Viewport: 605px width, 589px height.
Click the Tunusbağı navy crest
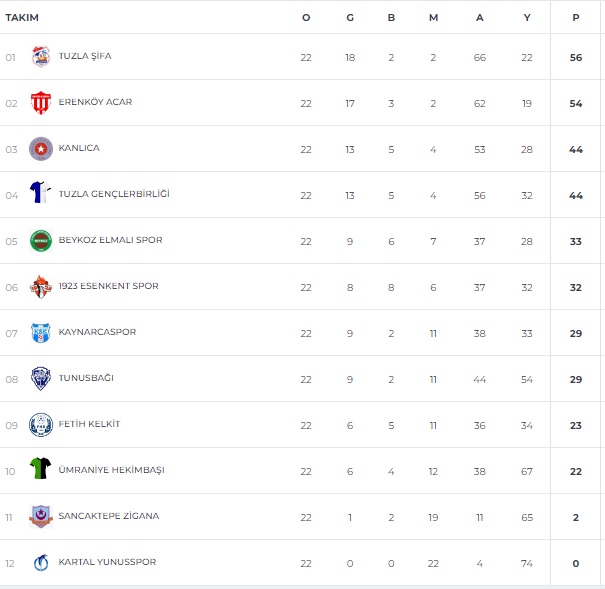click(x=41, y=378)
